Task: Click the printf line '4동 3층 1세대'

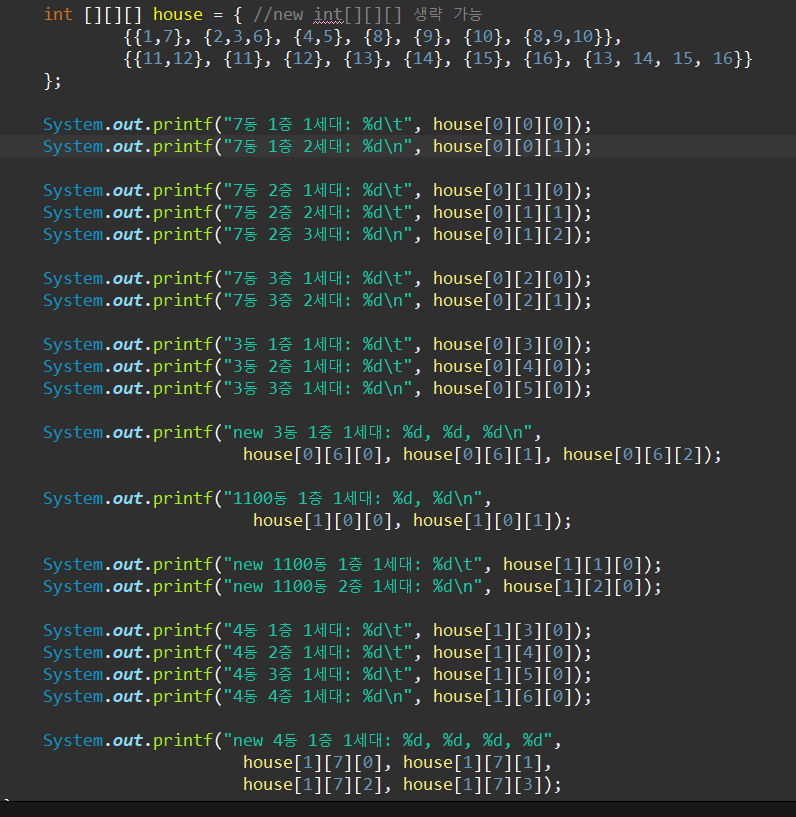Action: 317,675
